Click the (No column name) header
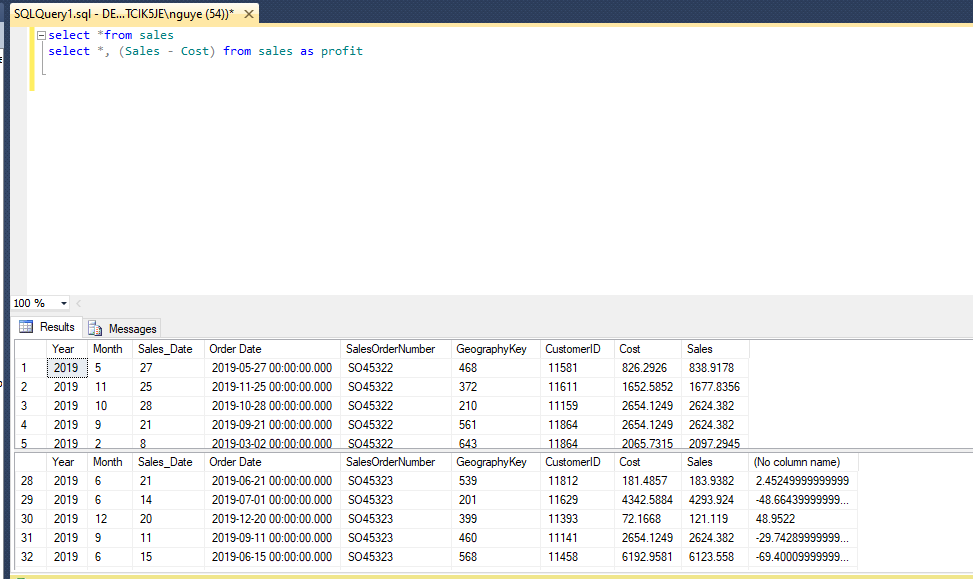This screenshot has width=973, height=579. point(804,462)
